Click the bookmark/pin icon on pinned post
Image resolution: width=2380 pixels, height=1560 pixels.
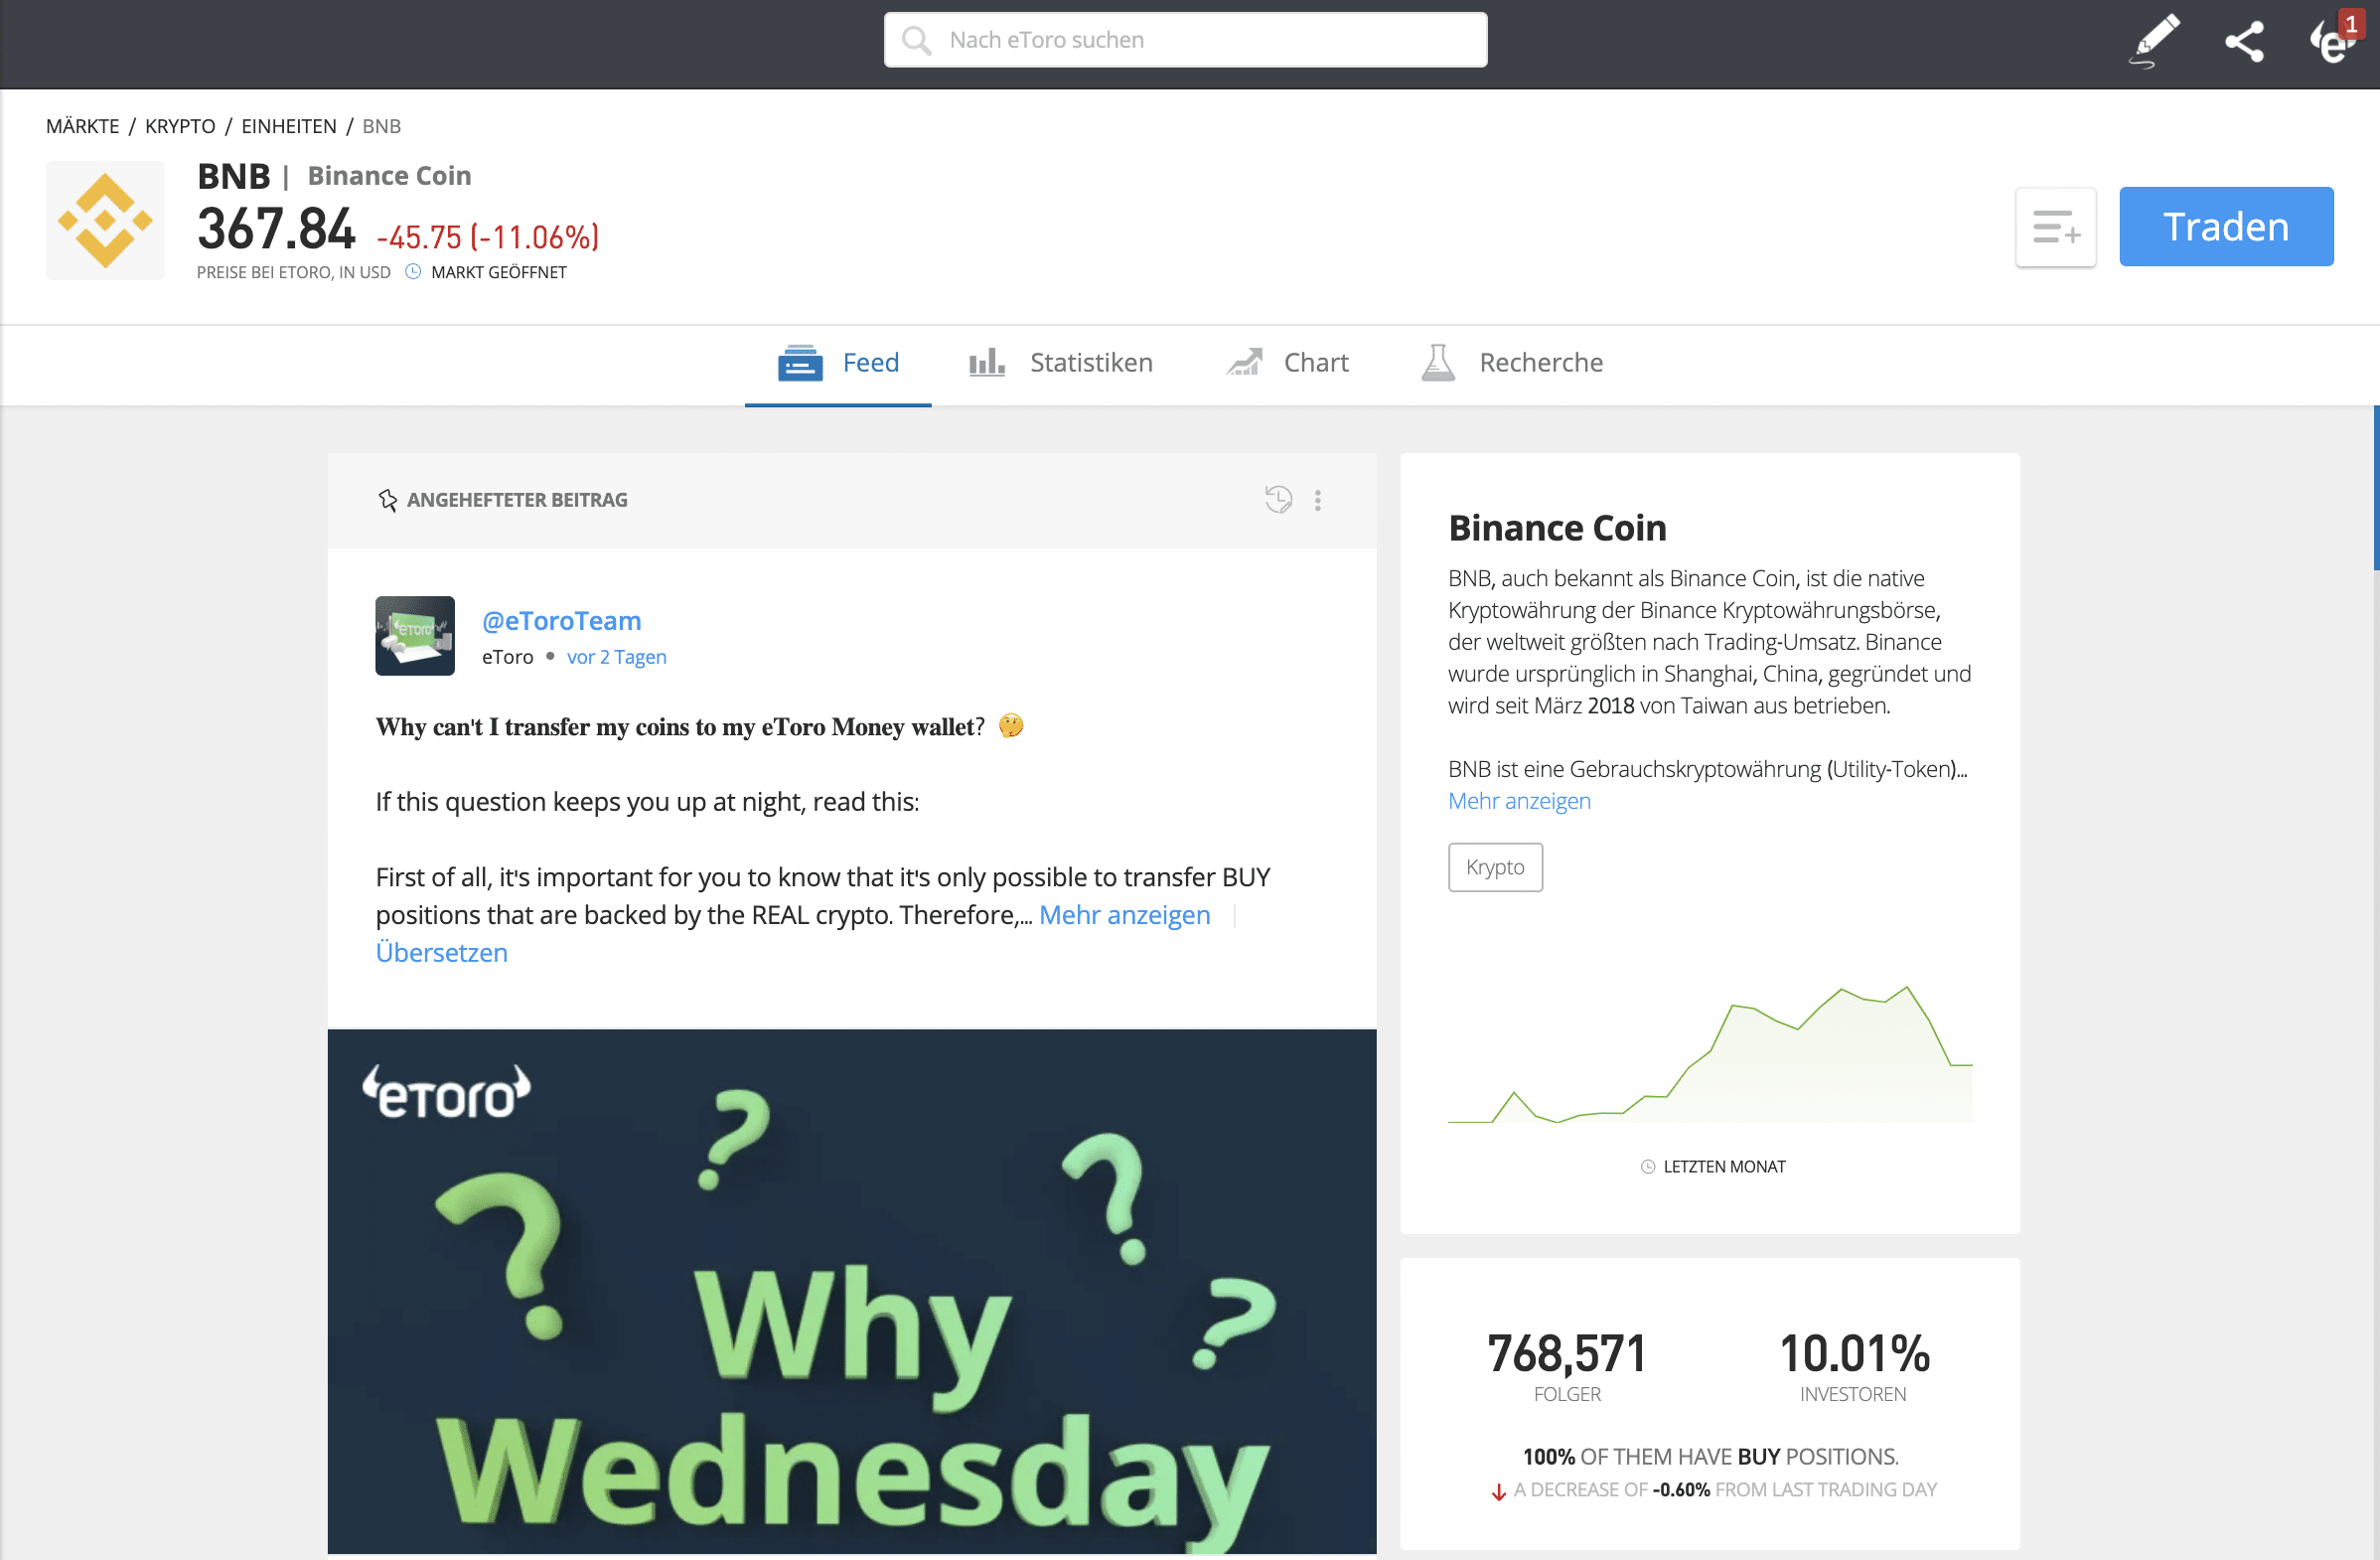[x=386, y=502]
